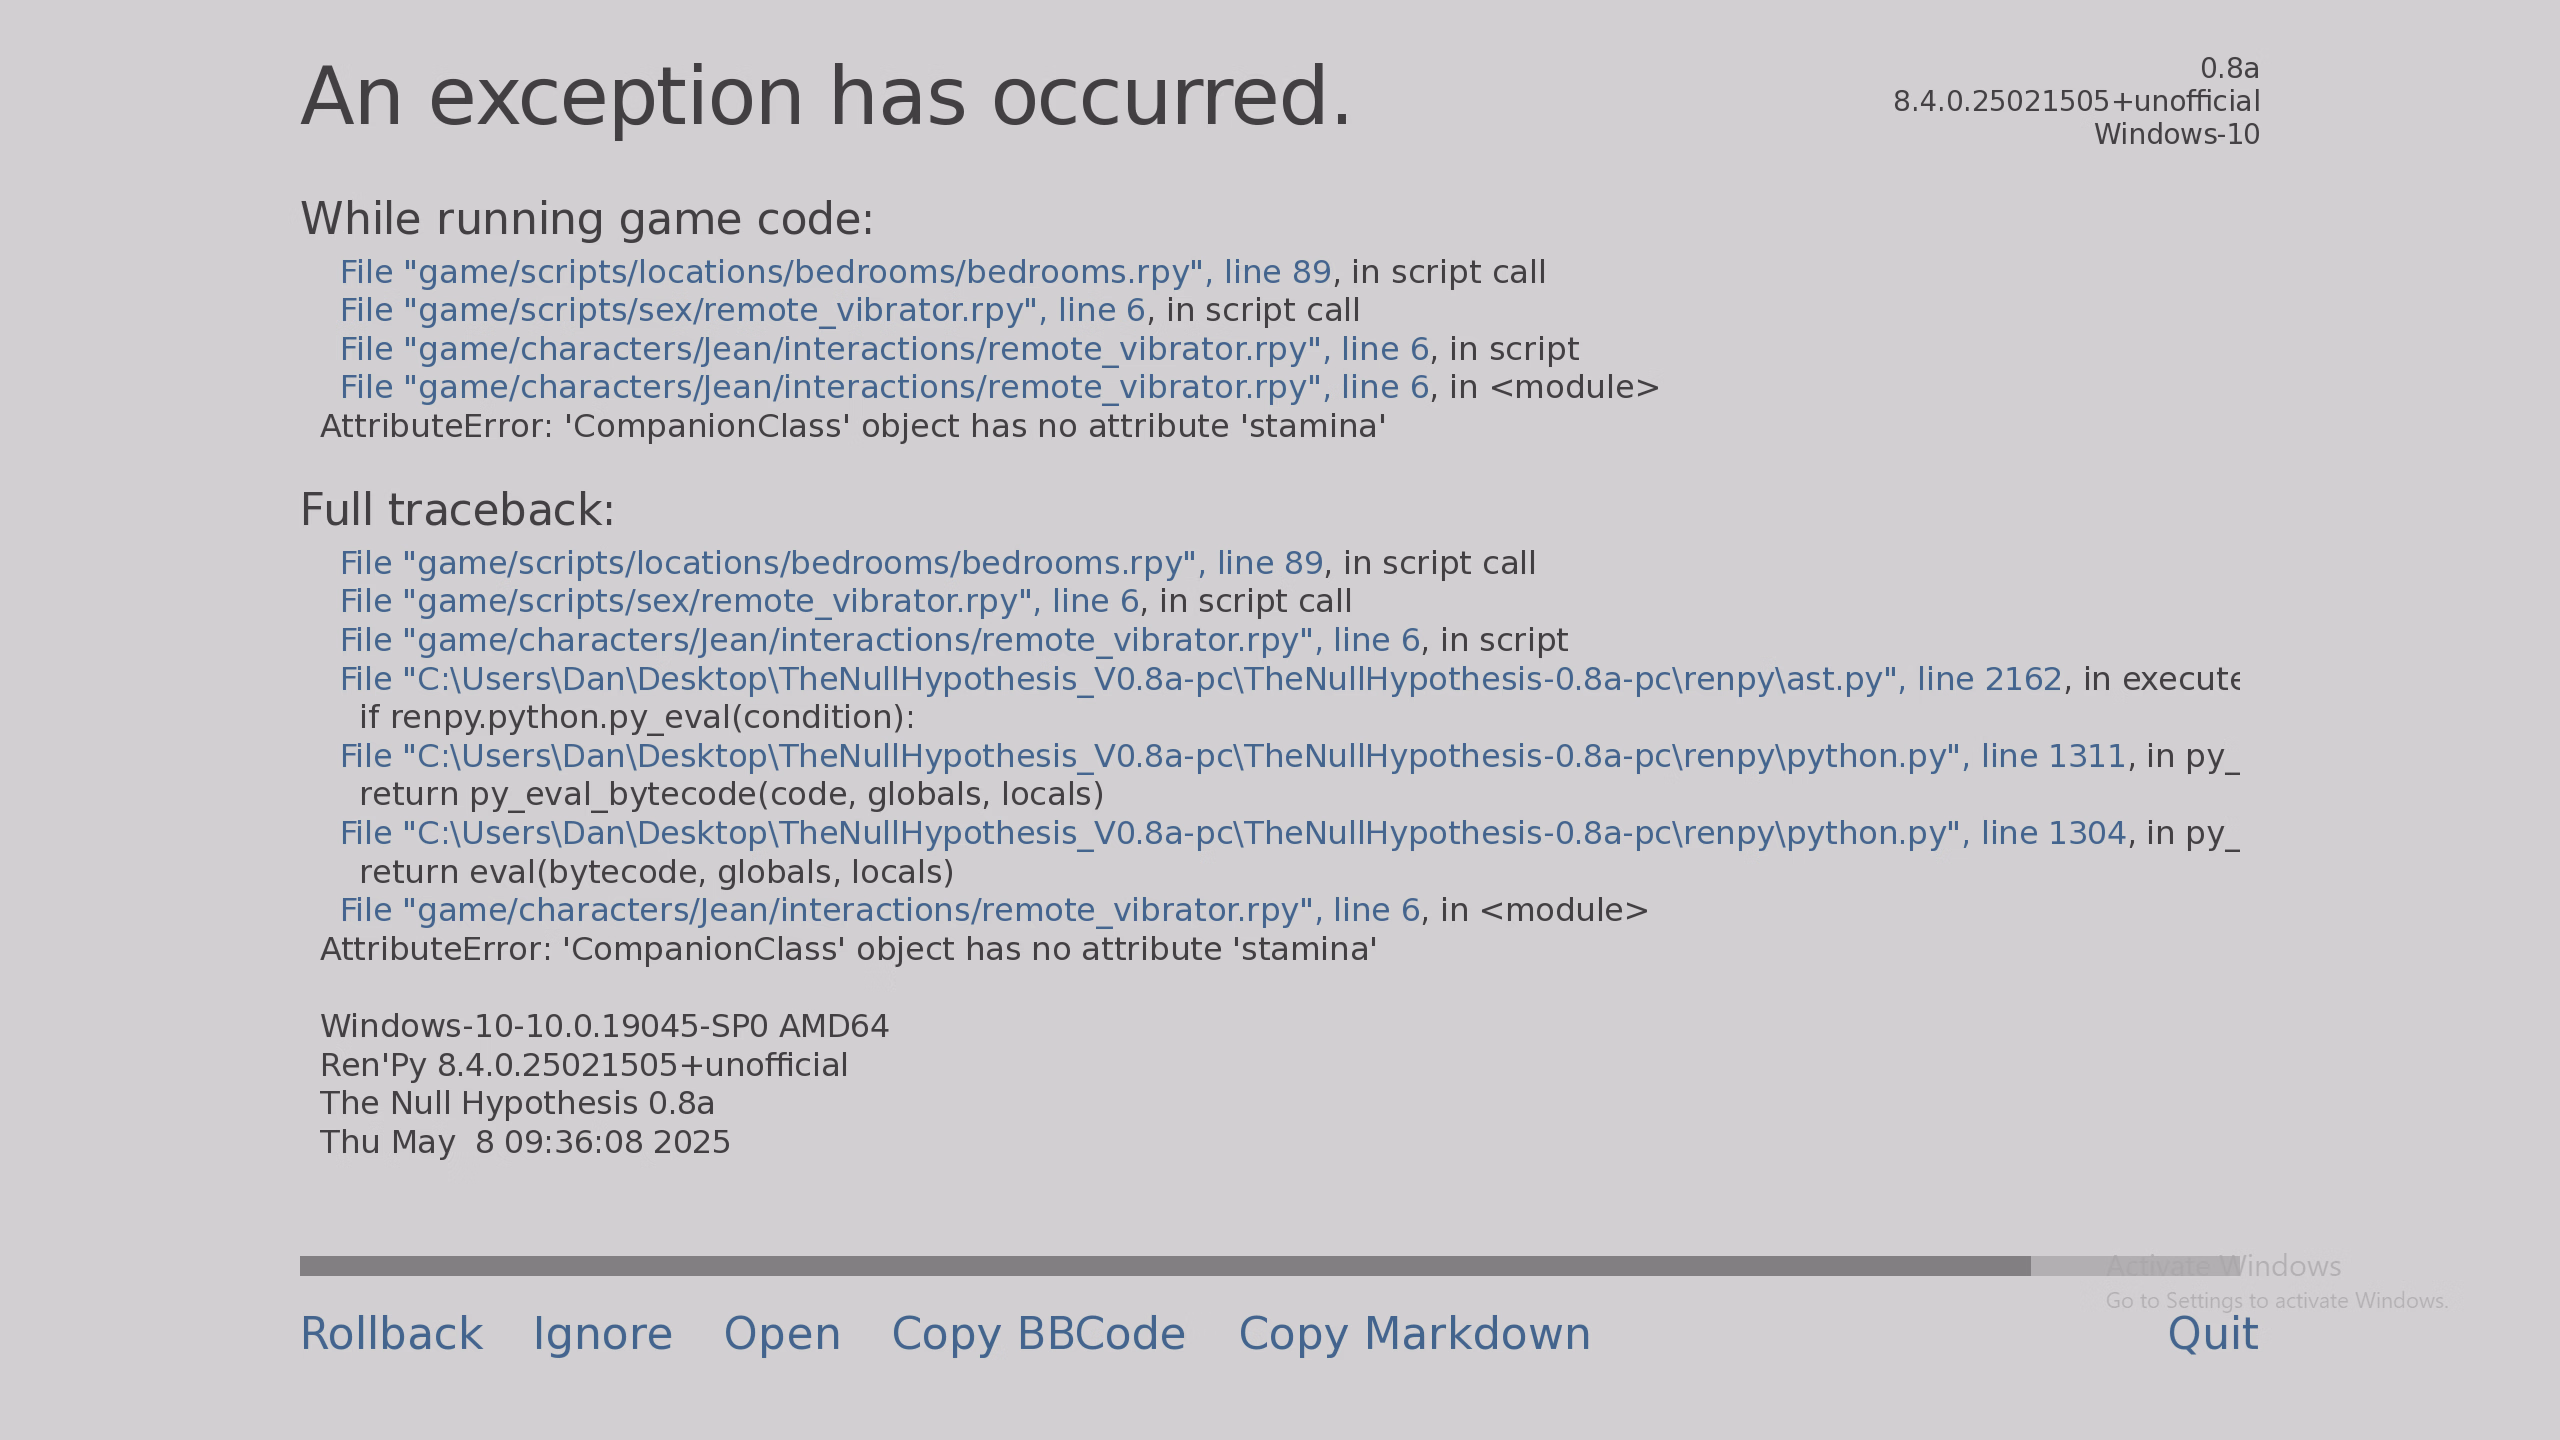The height and width of the screenshot is (1440, 2560).
Task: Copy the error as Markdown
Action: click(1414, 1334)
